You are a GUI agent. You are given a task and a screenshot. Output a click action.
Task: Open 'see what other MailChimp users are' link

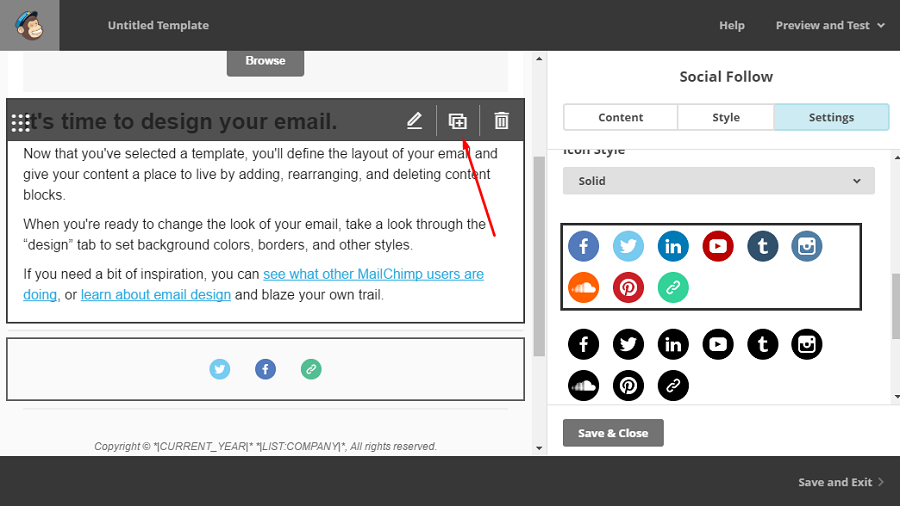coord(373,274)
